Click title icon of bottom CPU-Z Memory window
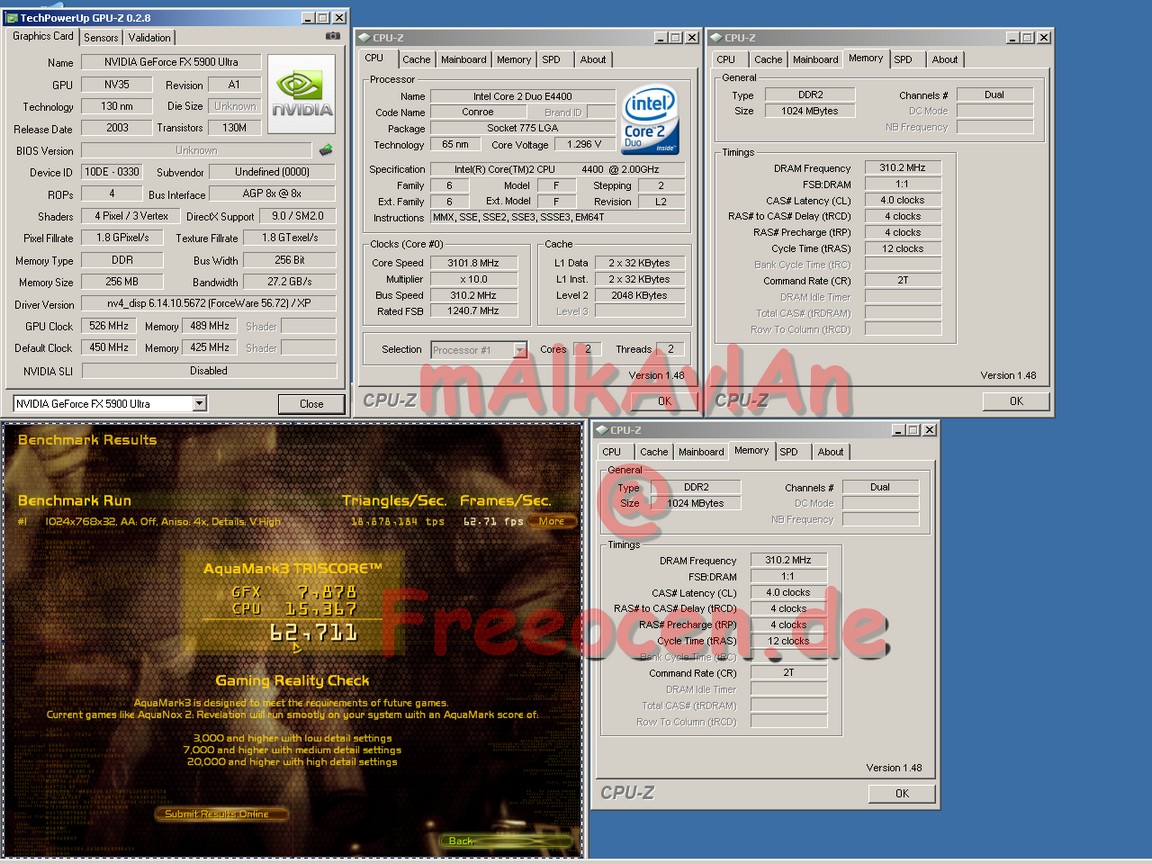 pos(602,430)
